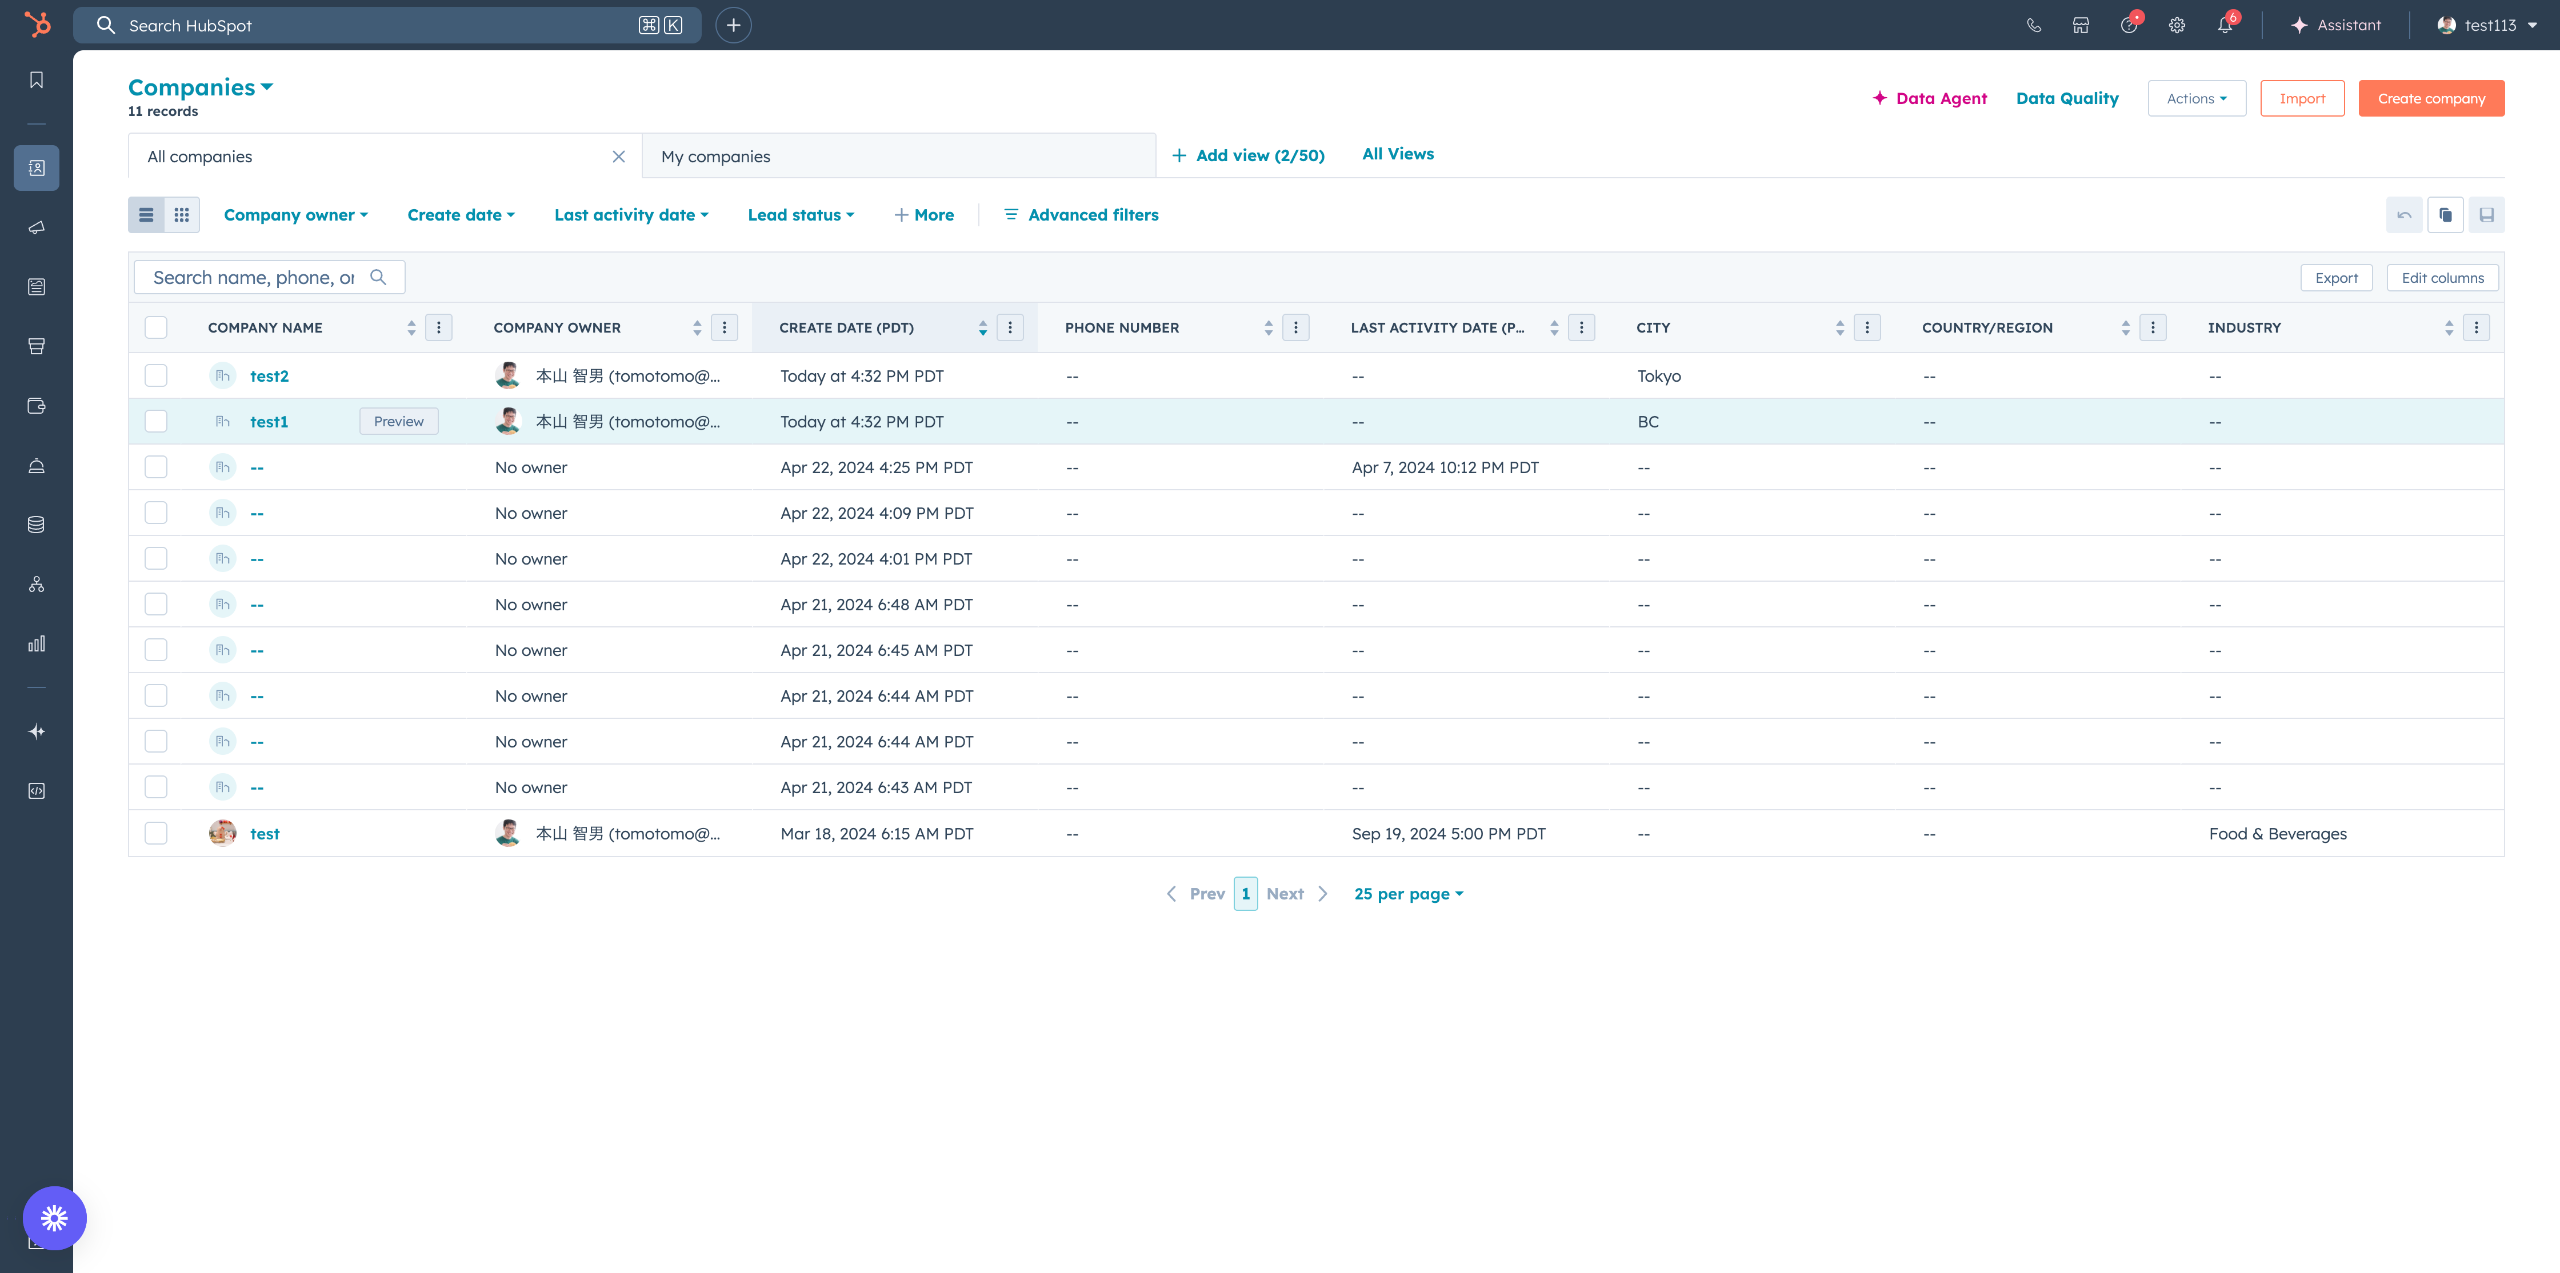Image resolution: width=2560 pixels, height=1273 pixels.
Task: Focus the search name, phone field
Action: click(254, 278)
